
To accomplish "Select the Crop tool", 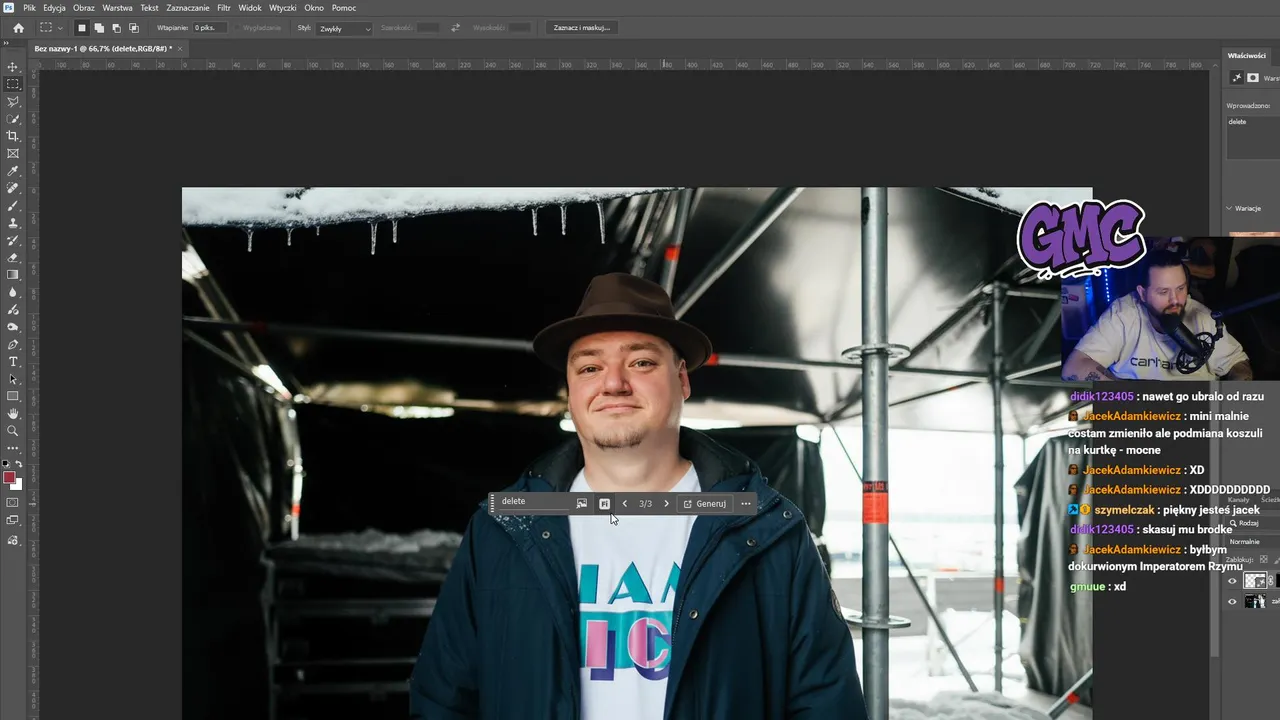I will point(13,136).
